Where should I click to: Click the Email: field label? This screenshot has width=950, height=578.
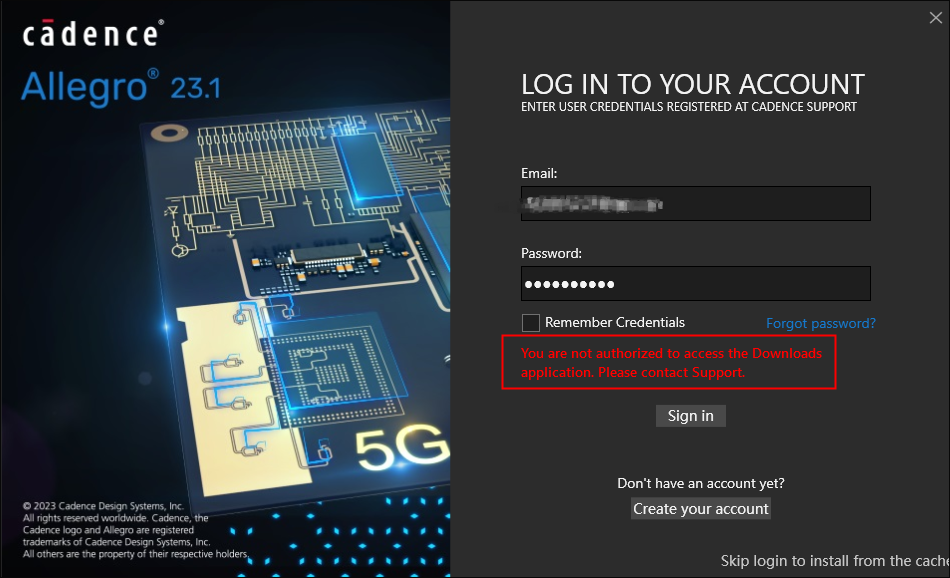coord(539,173)
